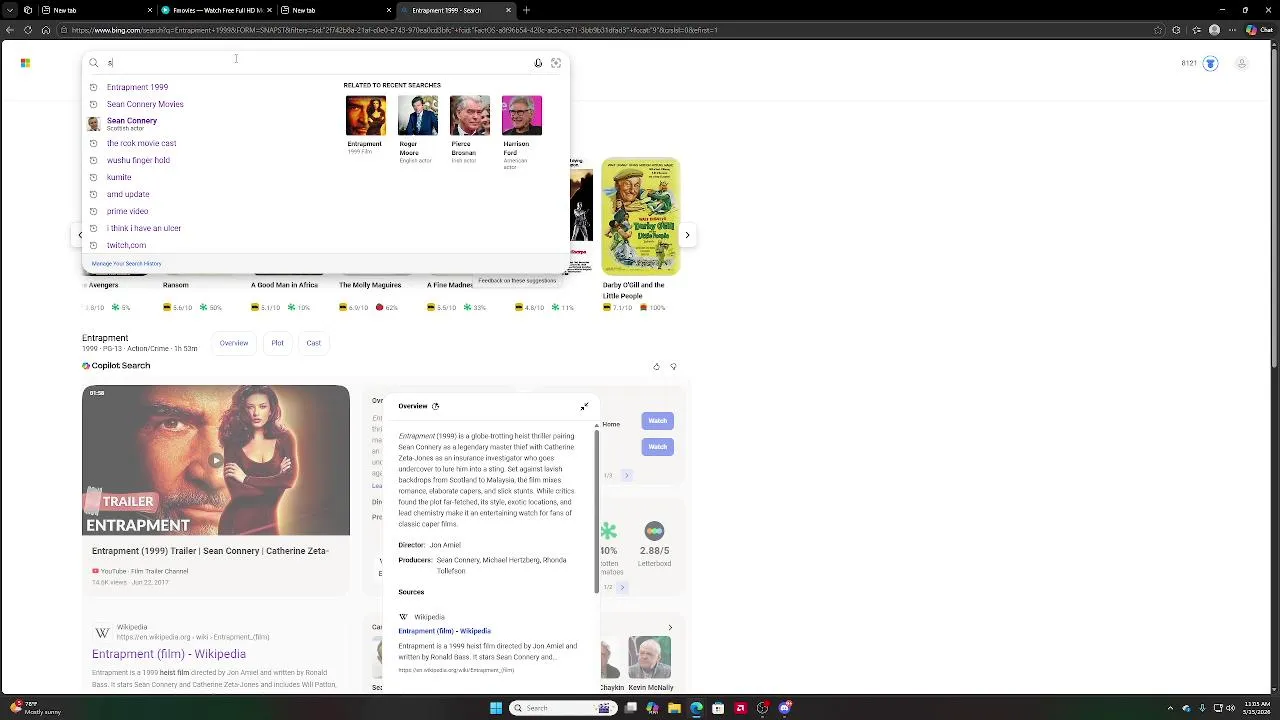Click the lower Watch button
Image resolution: width=1280 pixels, height=720 pixels.
[x=657, y=447]
